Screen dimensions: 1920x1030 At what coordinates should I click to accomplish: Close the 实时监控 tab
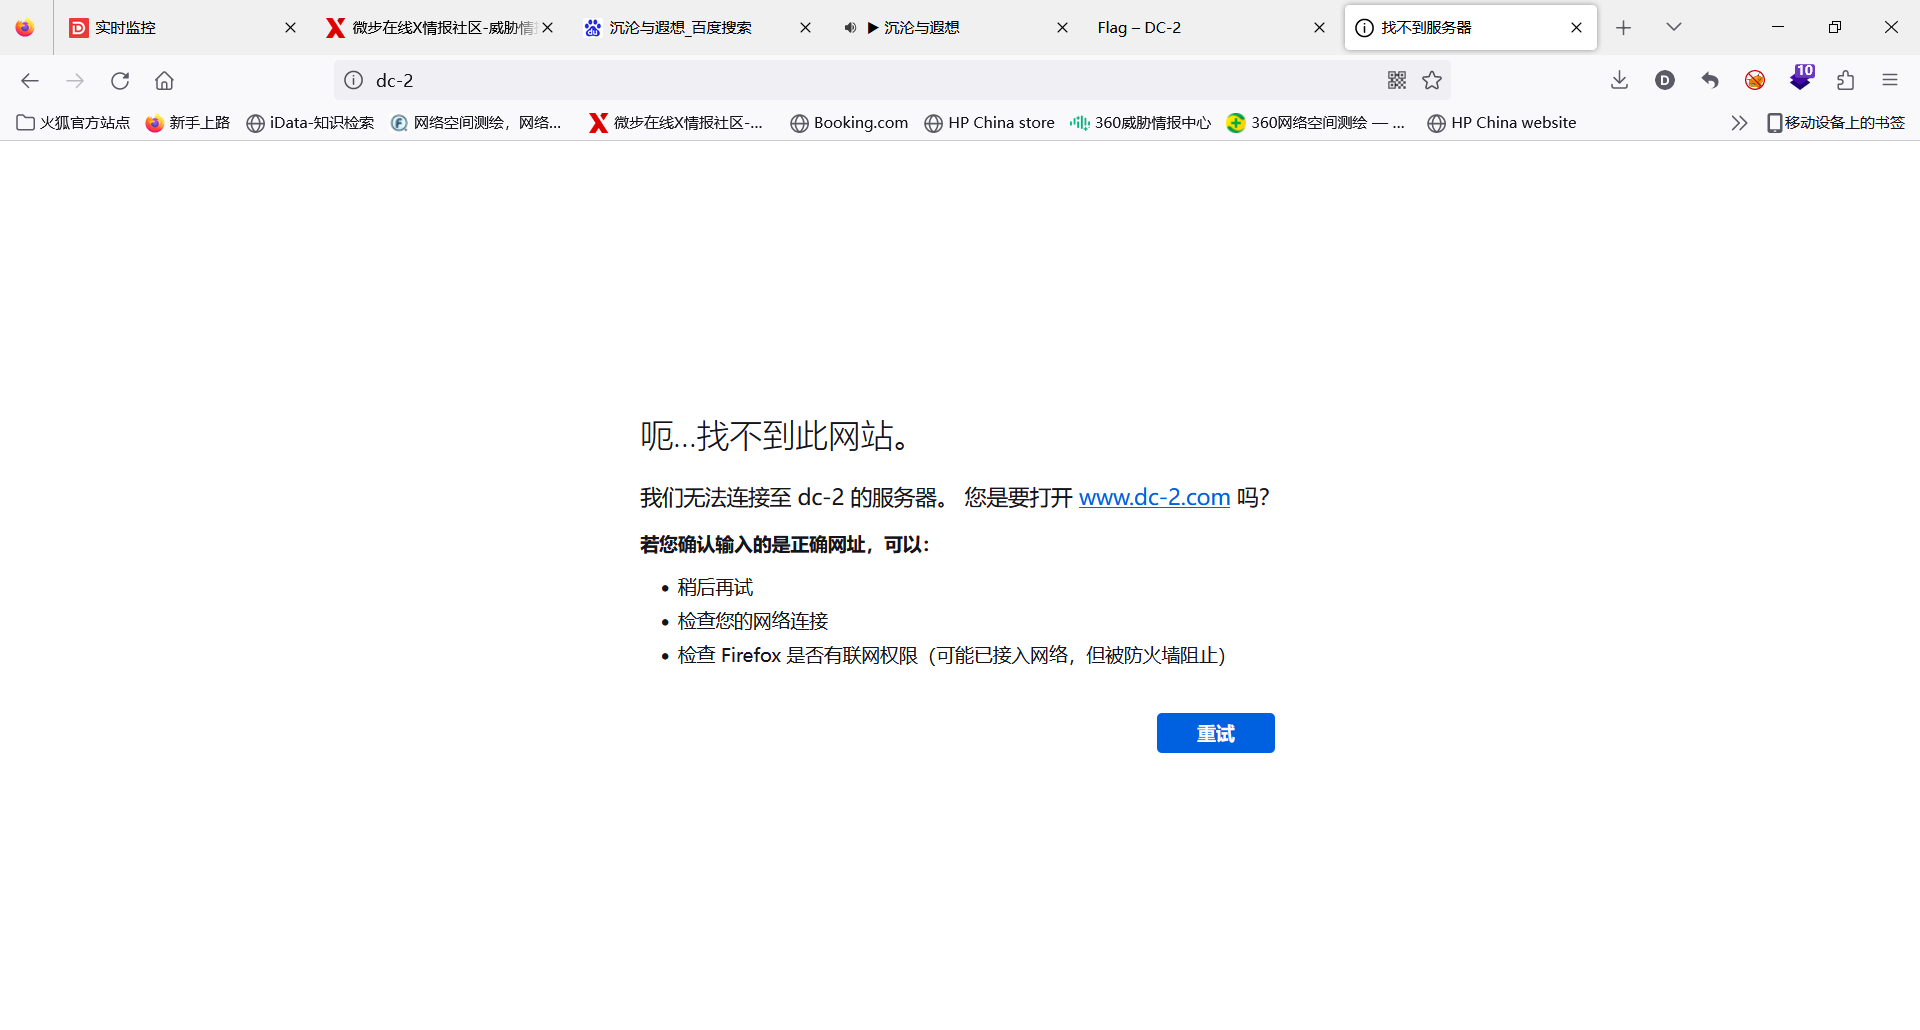290,28
